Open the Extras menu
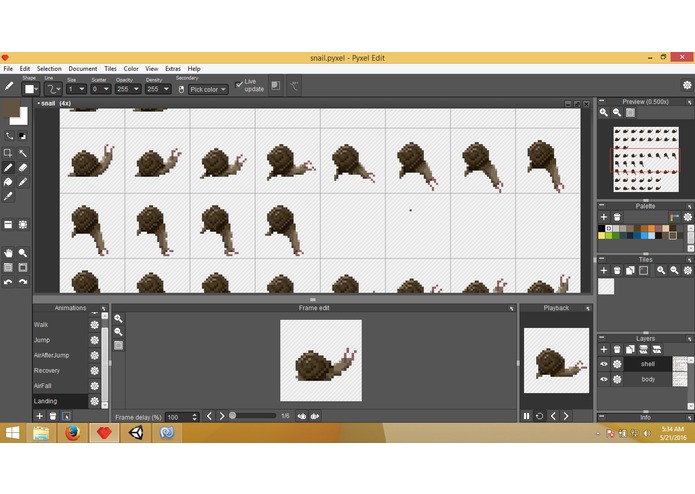Screen dimensions: 695x494 [x=173, y=69]
